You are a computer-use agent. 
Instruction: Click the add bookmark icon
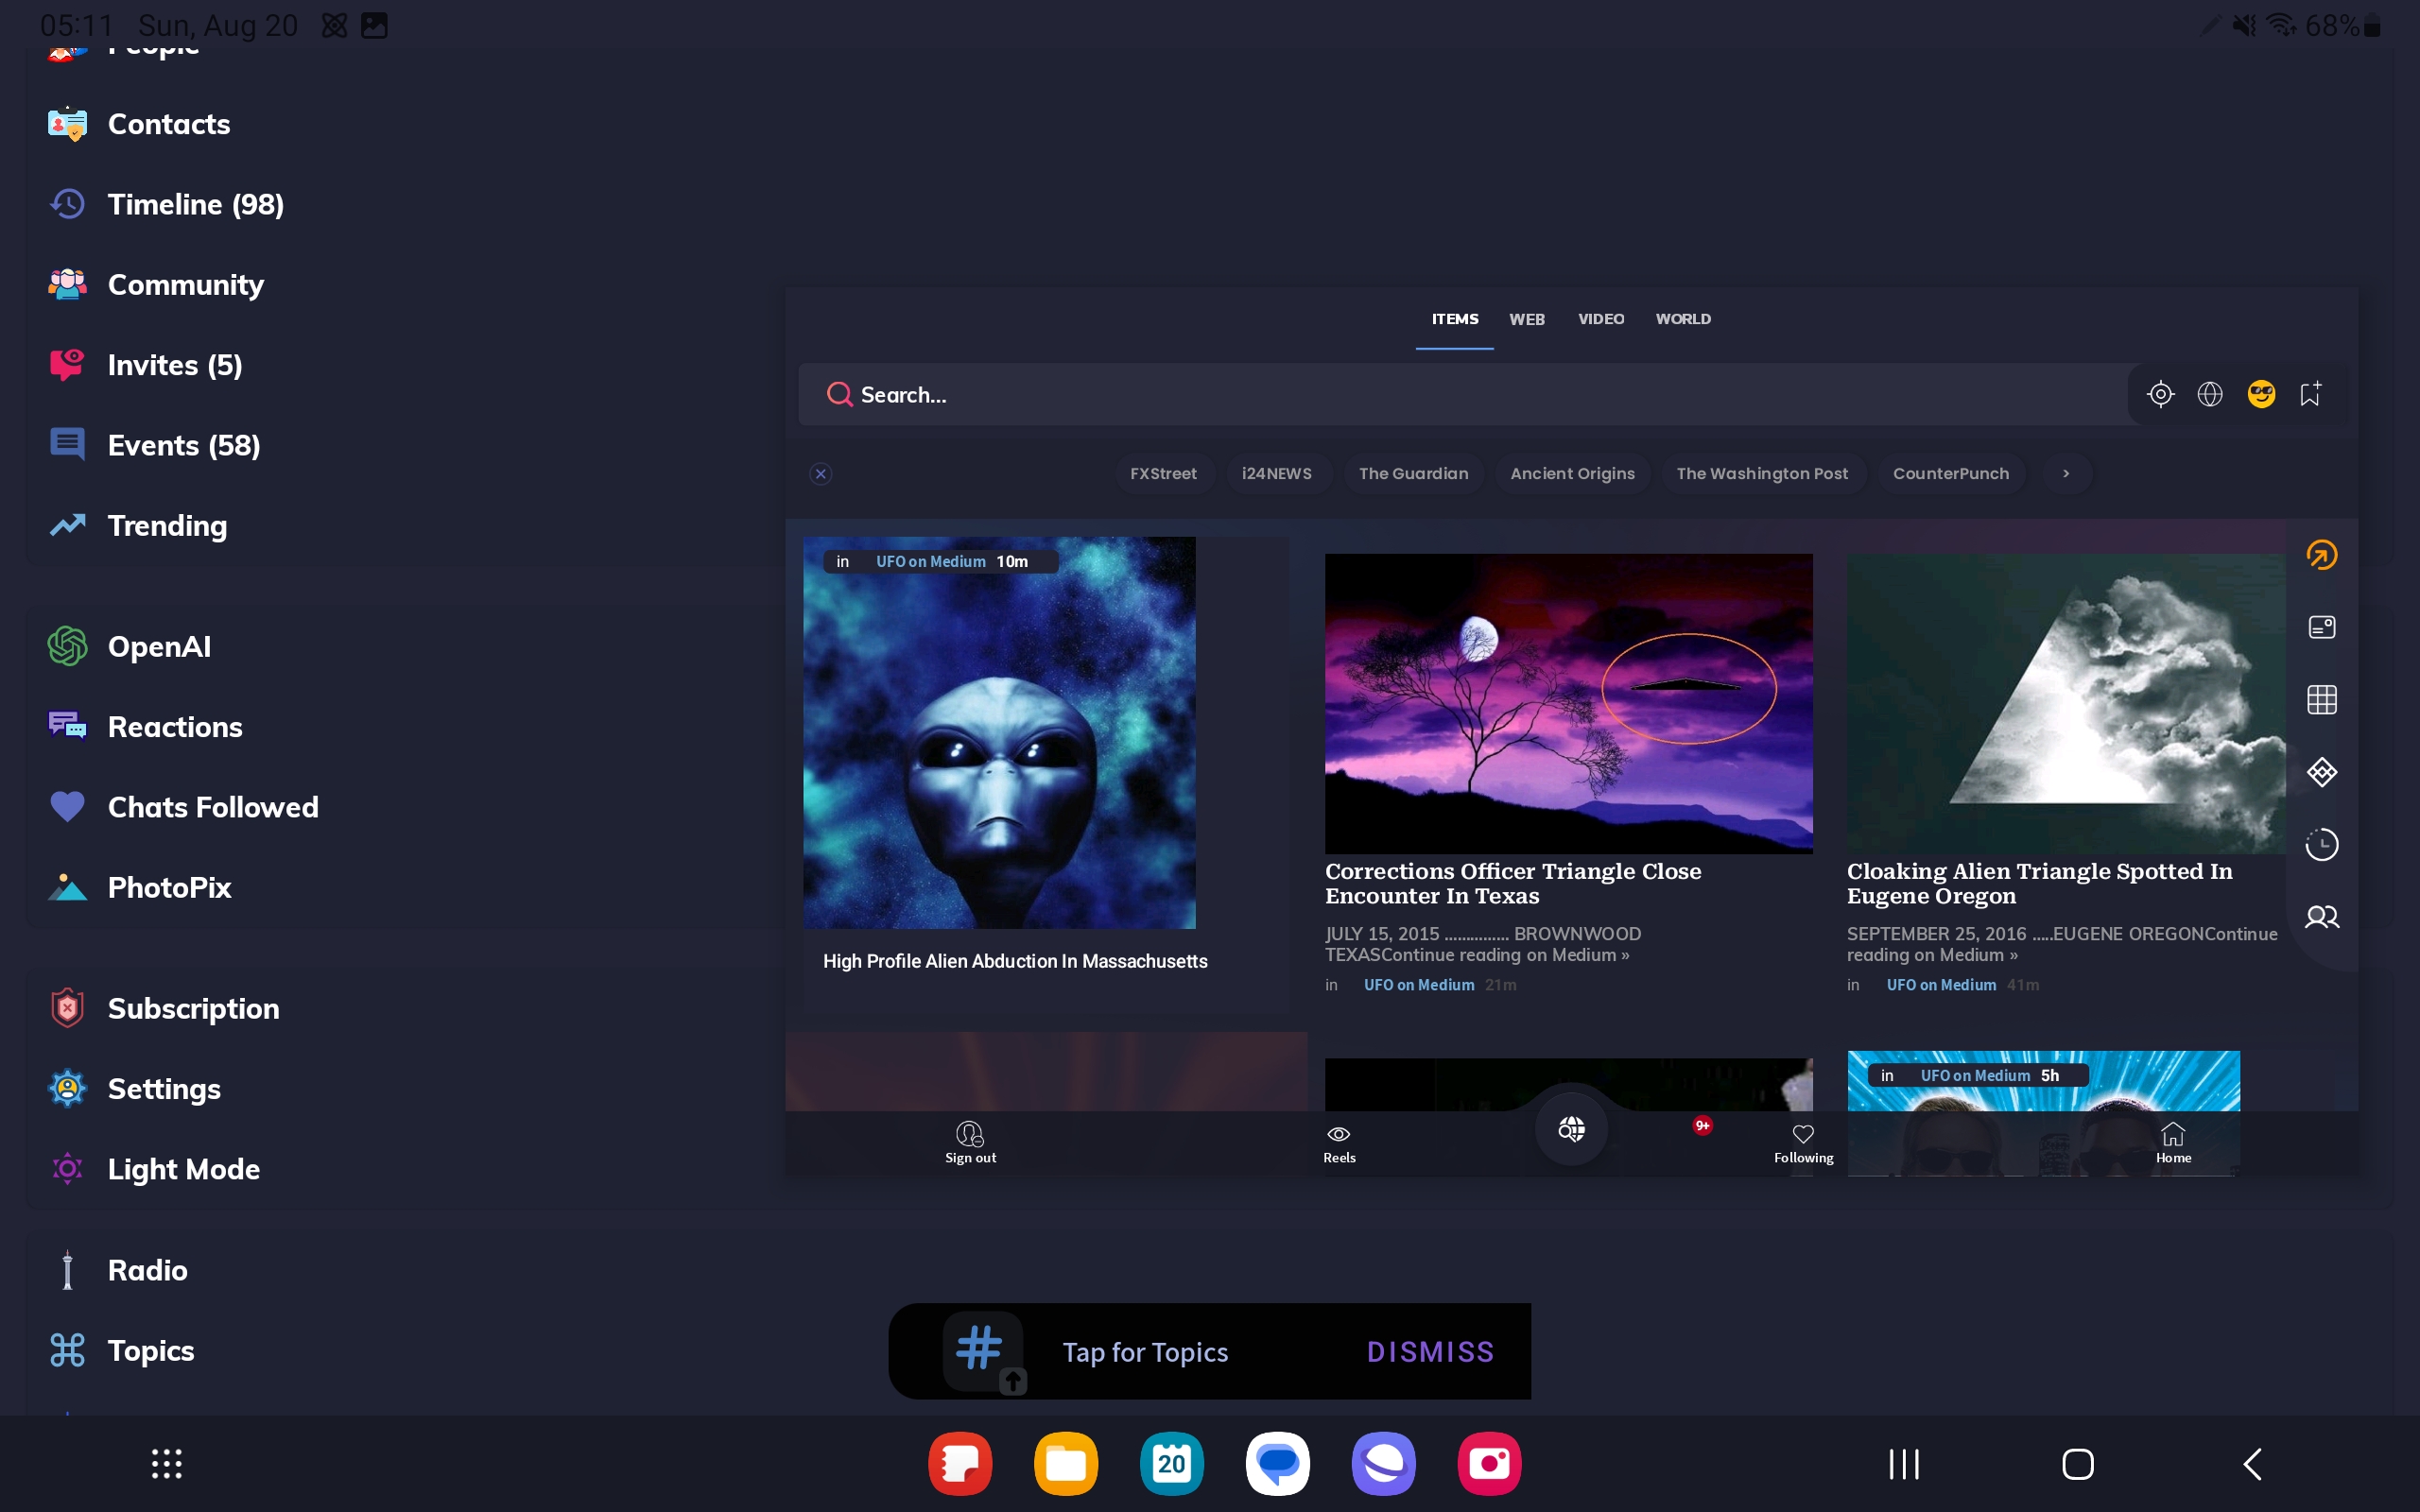pyautogui.click(x=2310, y=394)
